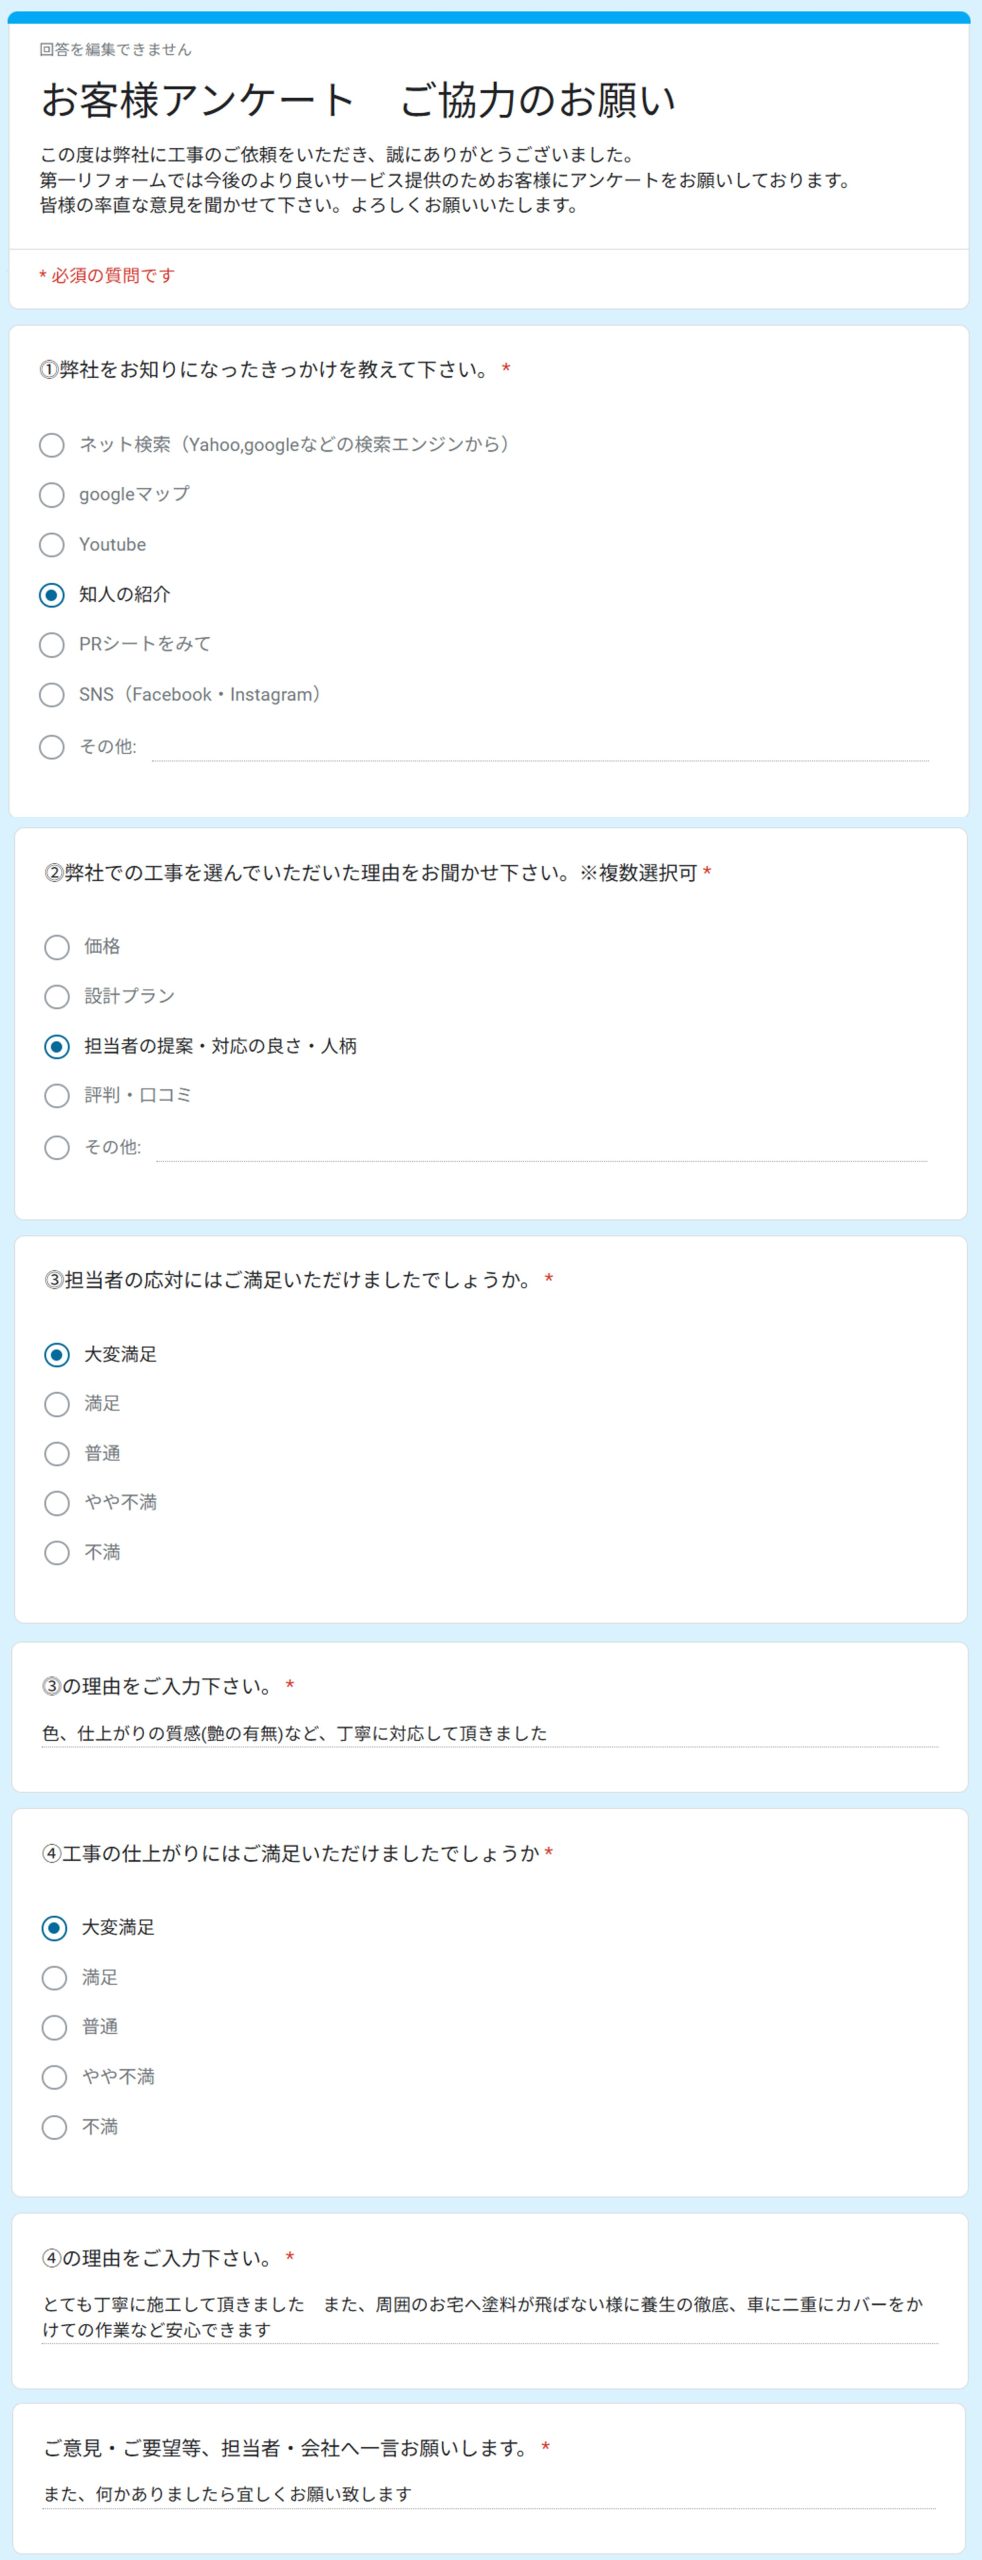The image size is (982, 2560).
Task: Select やや不満 under question ③
Action: pyautogui.click(x=57, y=1503)
